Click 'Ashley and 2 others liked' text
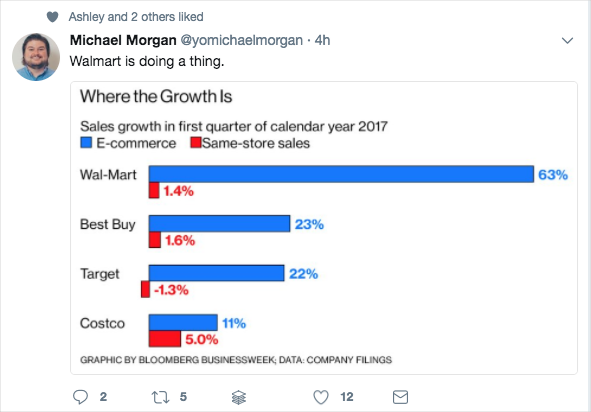The height and width of the screenshot is (412, 591). click(136, 17)
